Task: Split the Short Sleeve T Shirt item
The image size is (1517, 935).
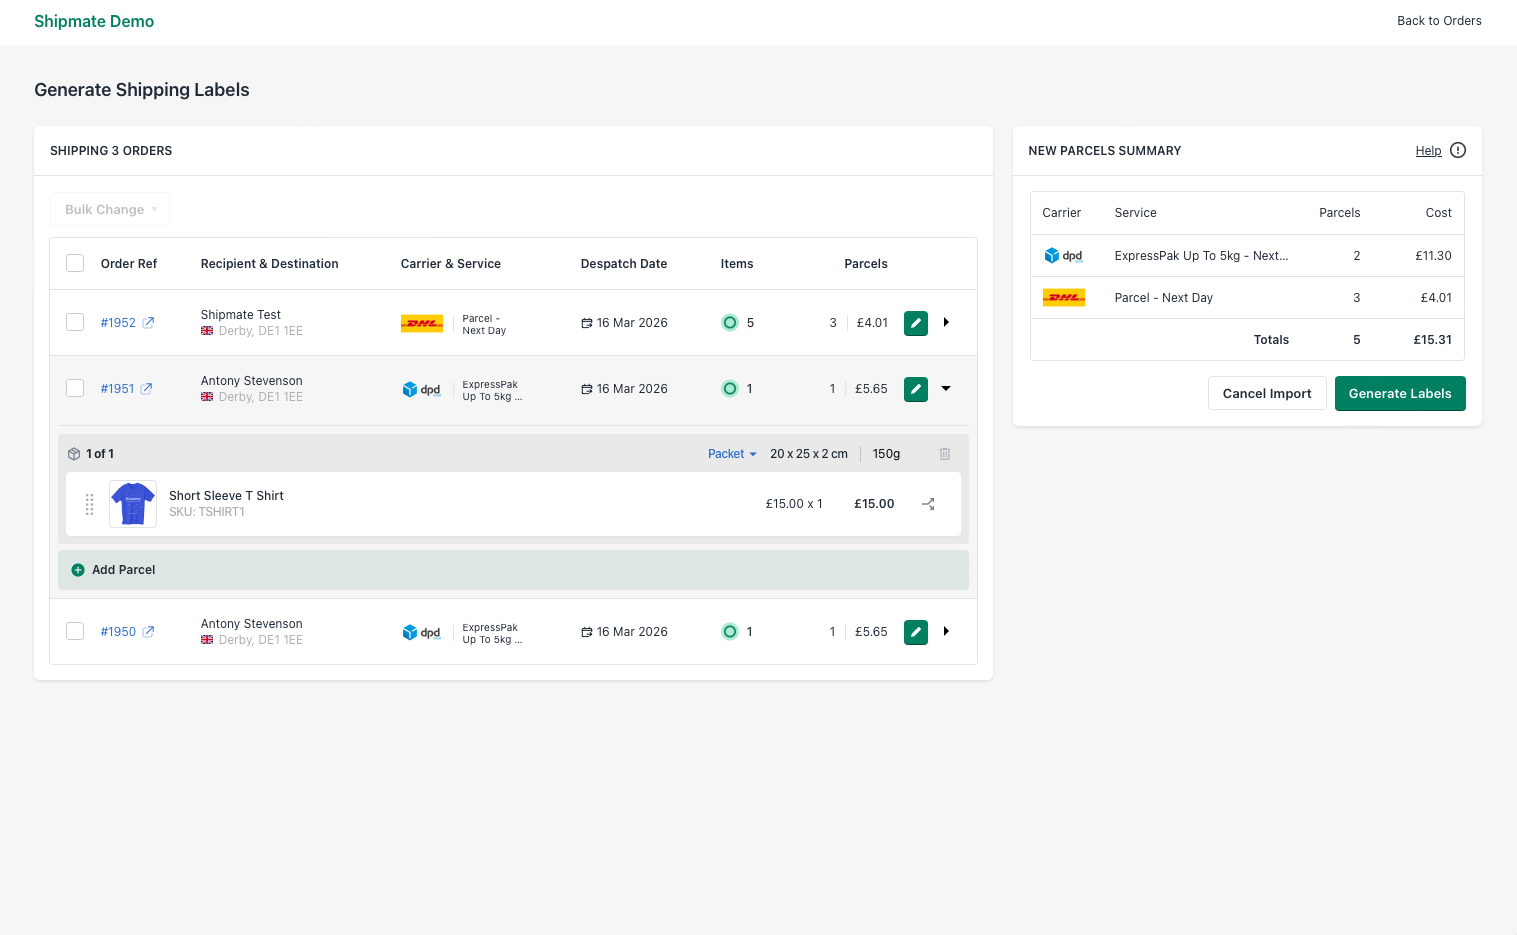Action: click(x=928, y=503)
